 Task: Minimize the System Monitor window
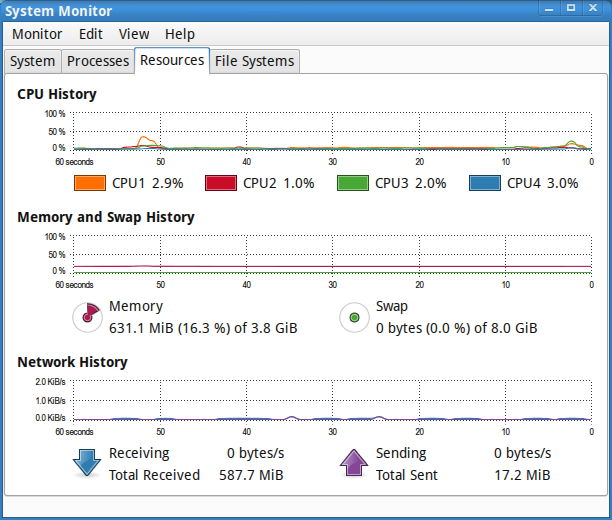pos(548,9)
